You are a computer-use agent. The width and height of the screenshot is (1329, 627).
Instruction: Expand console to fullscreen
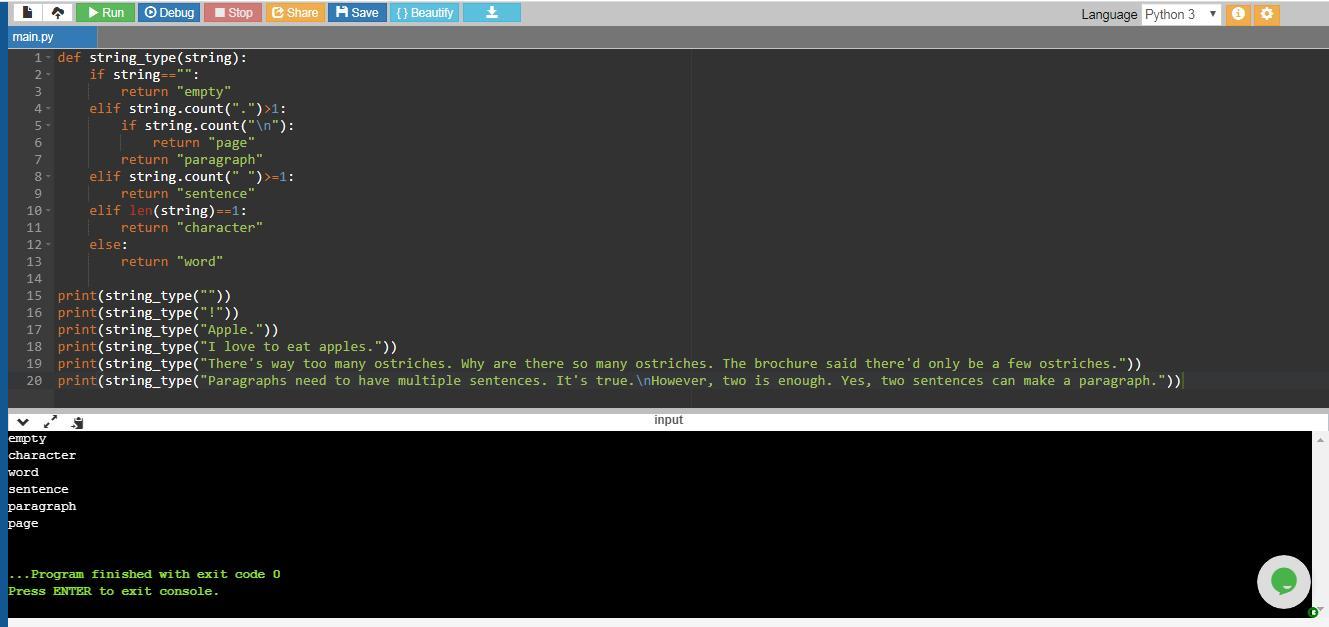(x=50, y=422)
